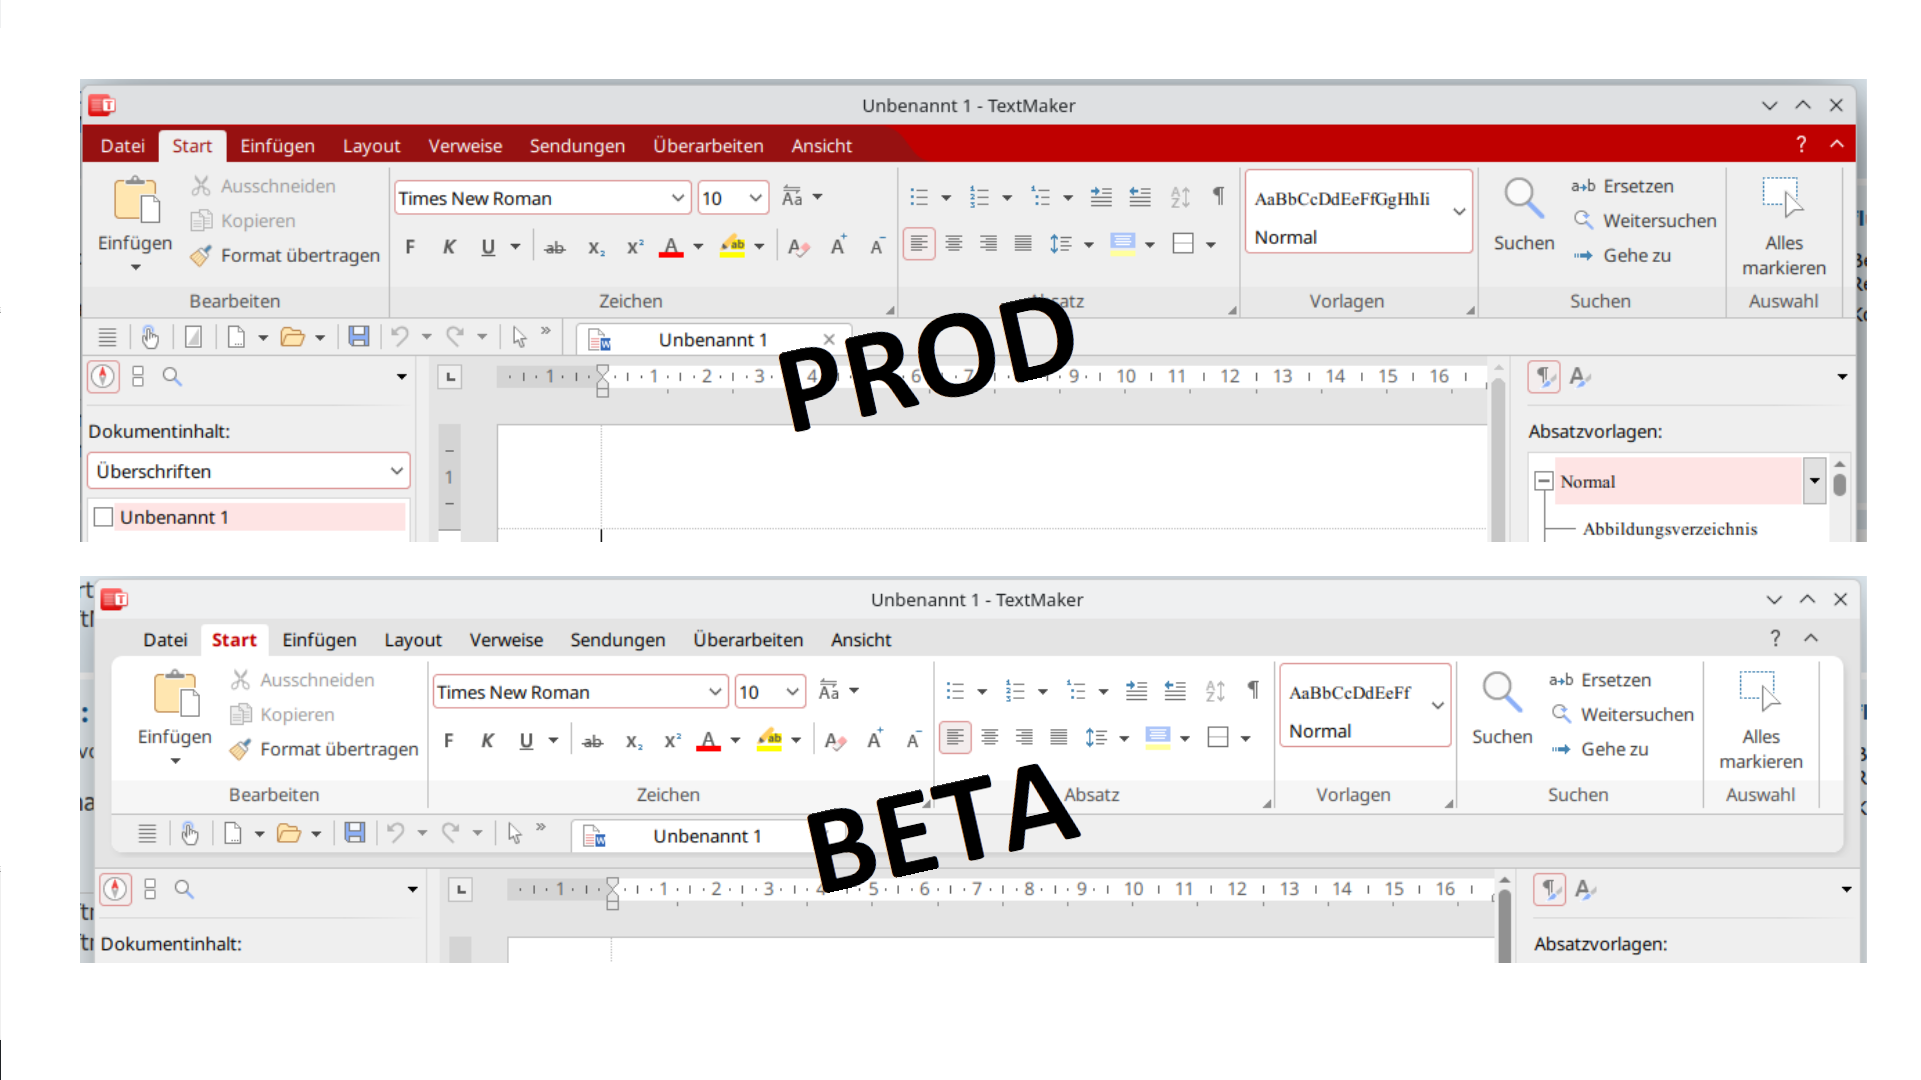Click Ersetzen in PROD window
The width and height of the screenshot is (1921, 1080).
(1622, 186)
